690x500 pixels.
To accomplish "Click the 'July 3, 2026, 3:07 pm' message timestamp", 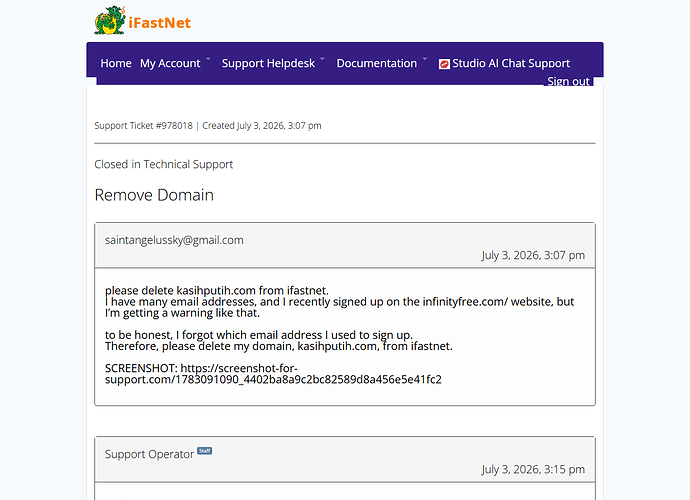I will 533,255.
